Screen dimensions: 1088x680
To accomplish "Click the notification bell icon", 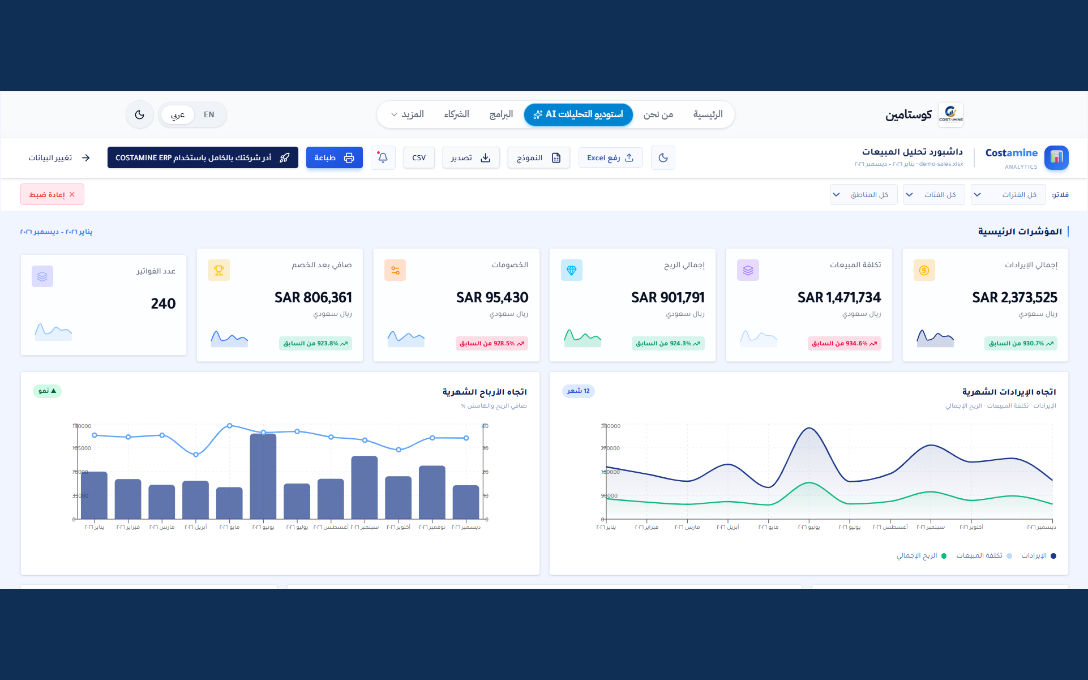I will click(x=383, y=158).
